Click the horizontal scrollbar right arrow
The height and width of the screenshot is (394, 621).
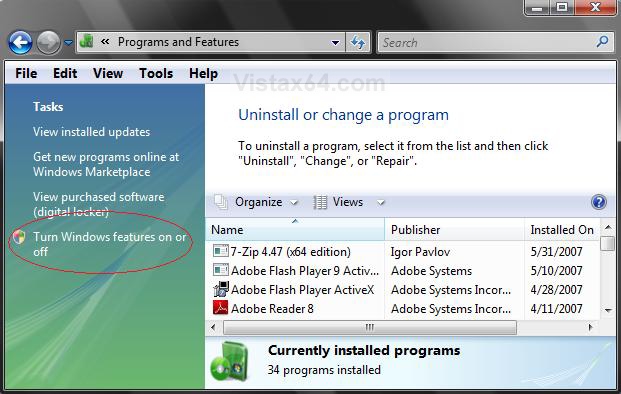pos(591,327)
